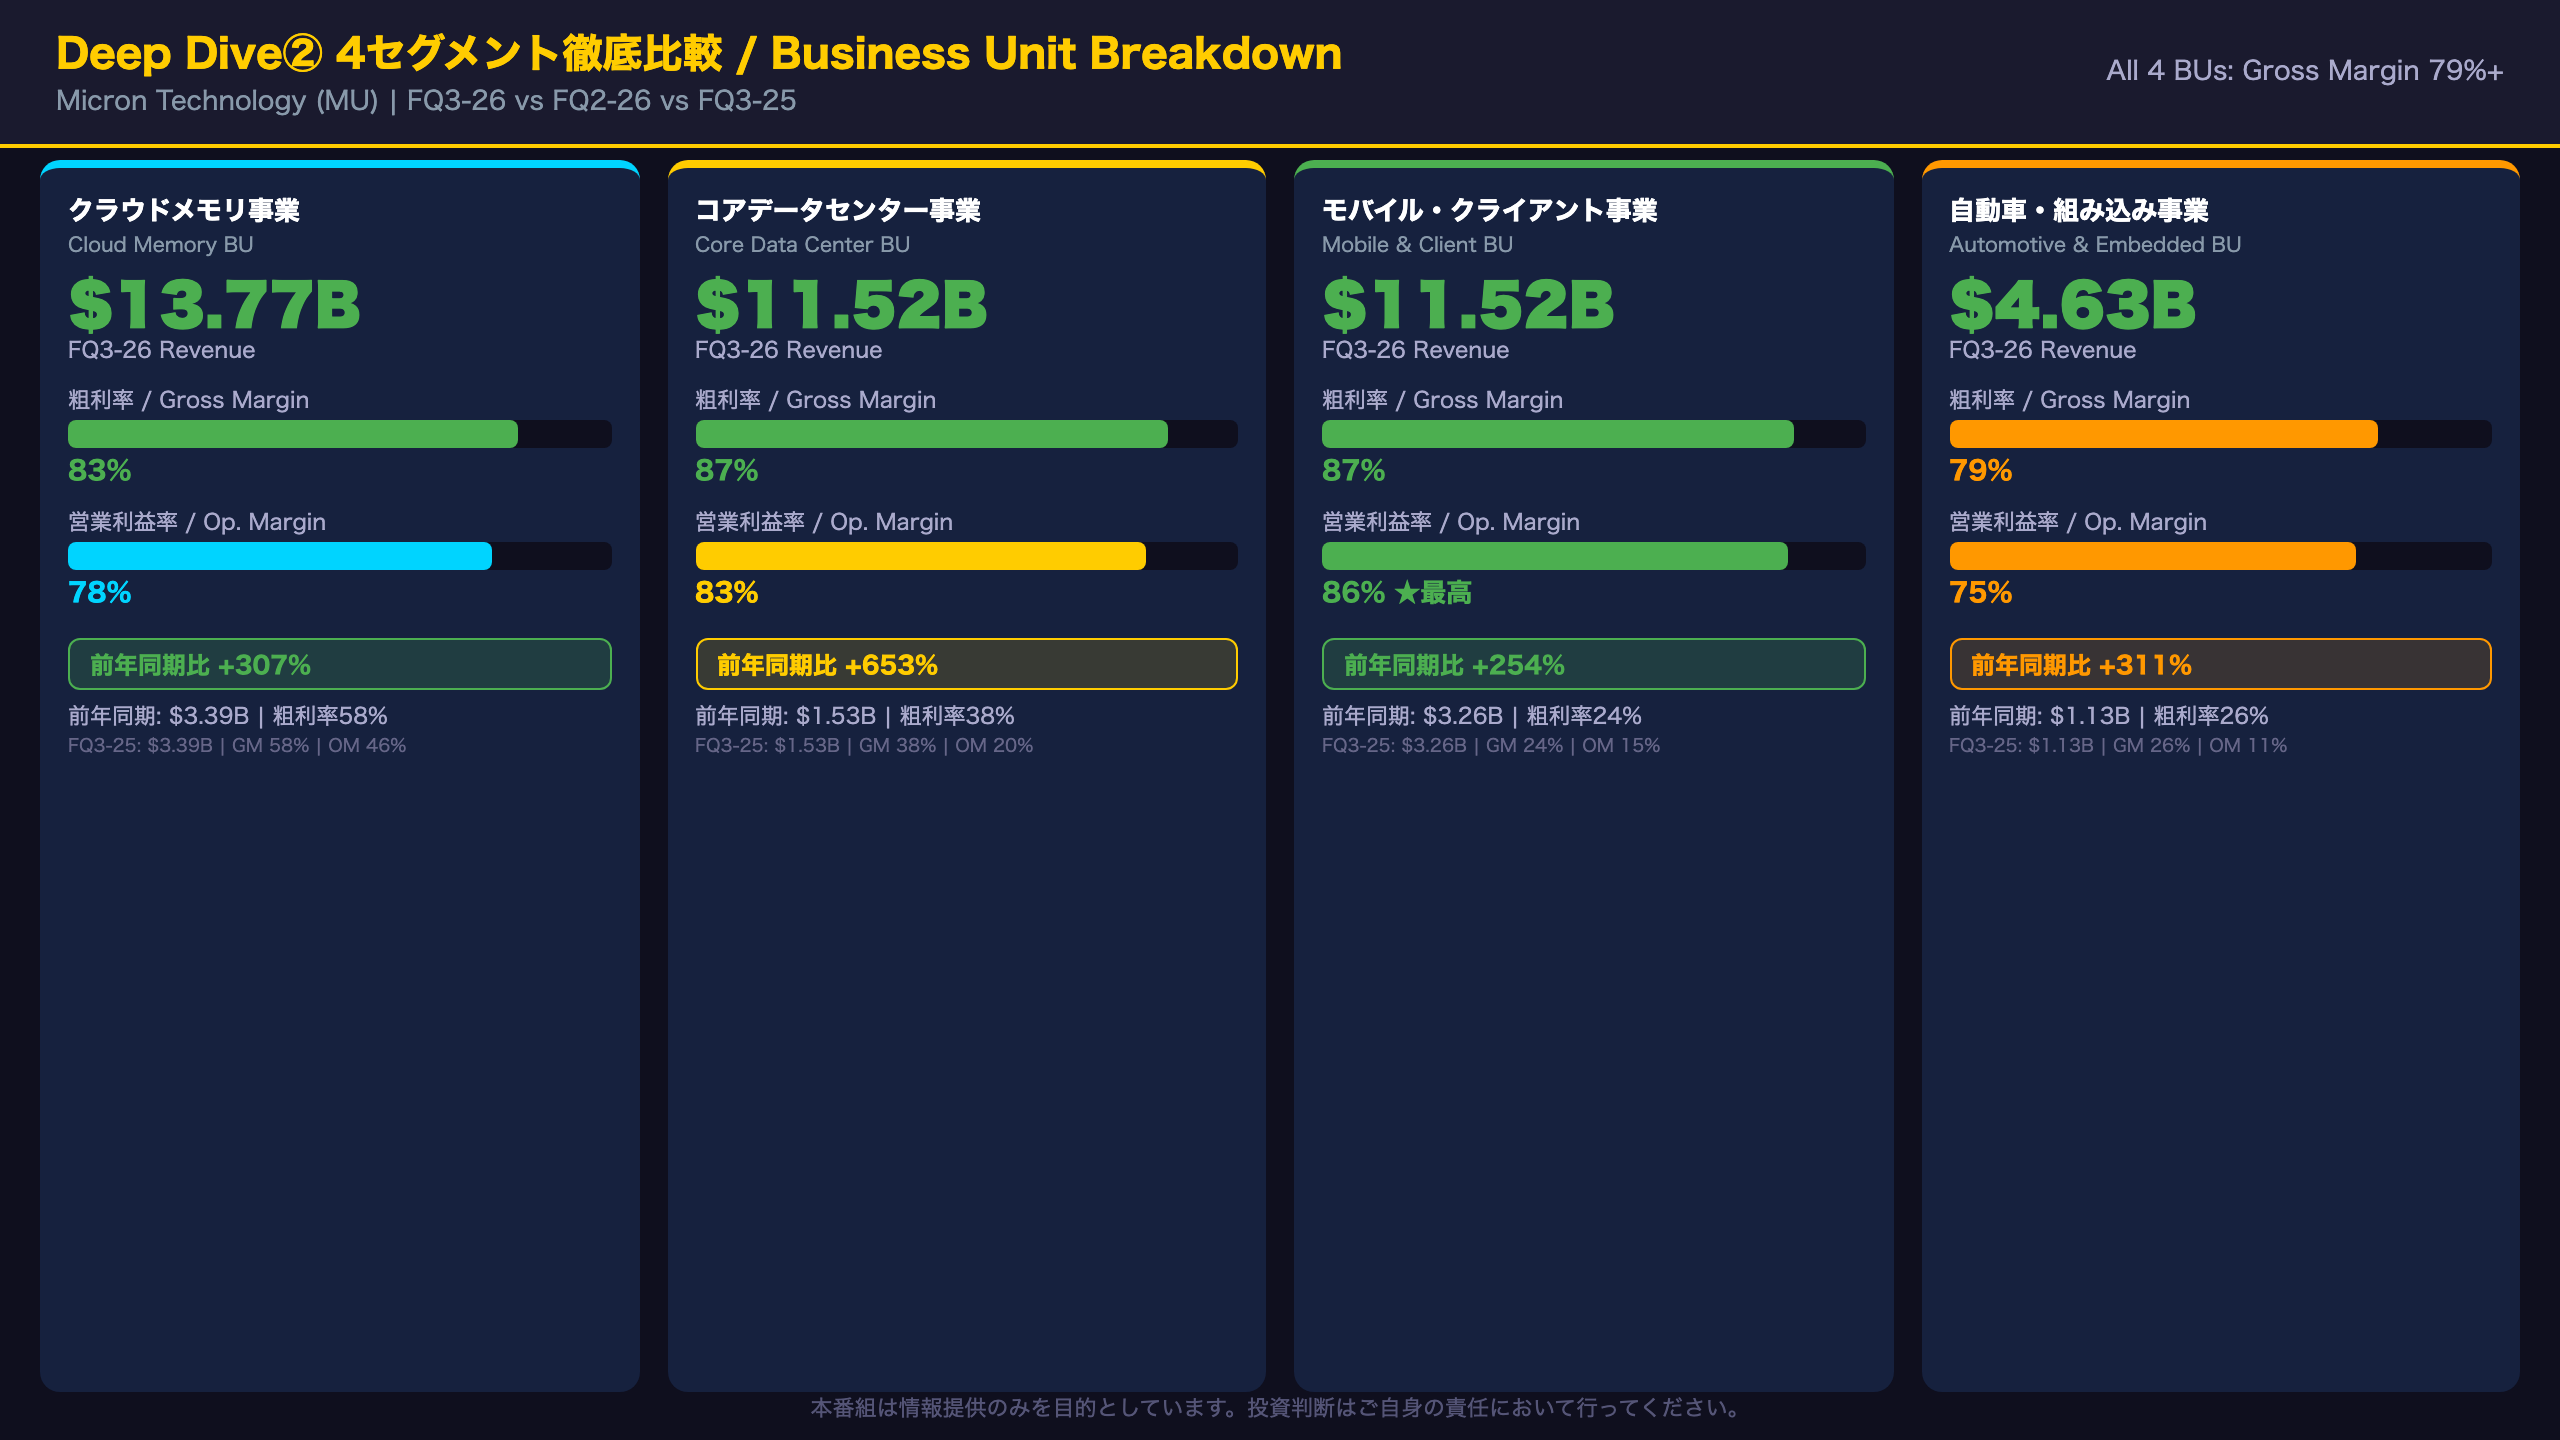Click the Micron Technology (MU) subtitle line
Screen dimensions: 2560x1440
tap(426, 100)
